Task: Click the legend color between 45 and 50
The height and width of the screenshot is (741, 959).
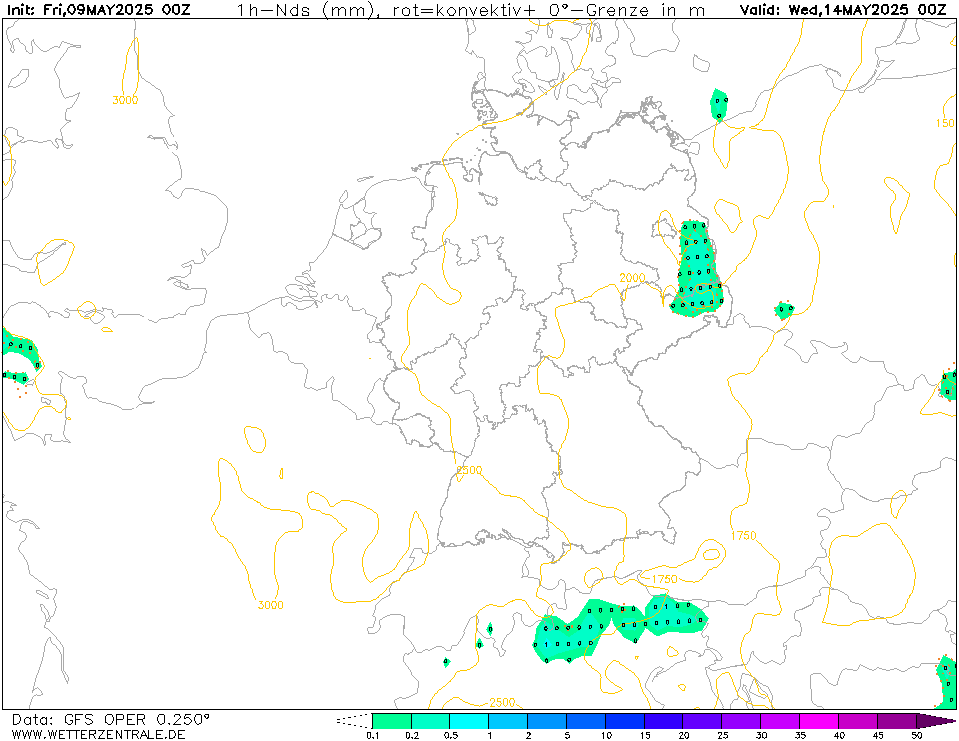Action: coord(897,721)
